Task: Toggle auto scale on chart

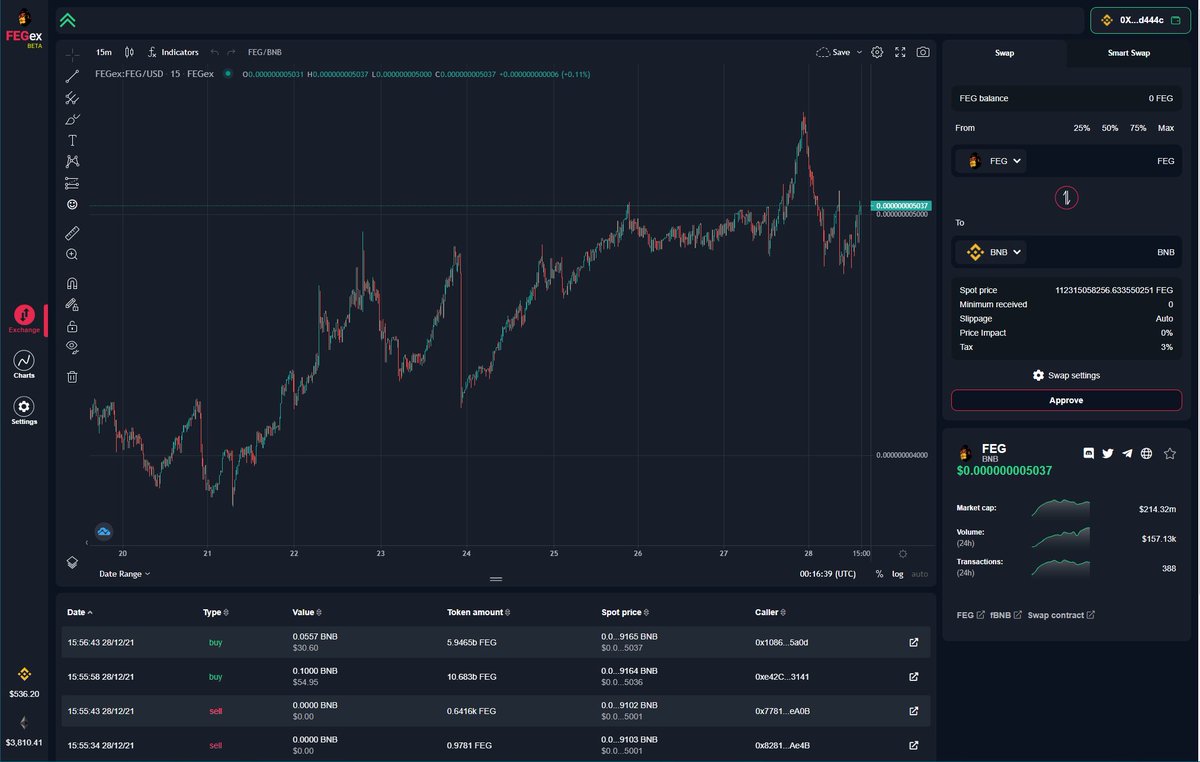Action: click(920, 574)
